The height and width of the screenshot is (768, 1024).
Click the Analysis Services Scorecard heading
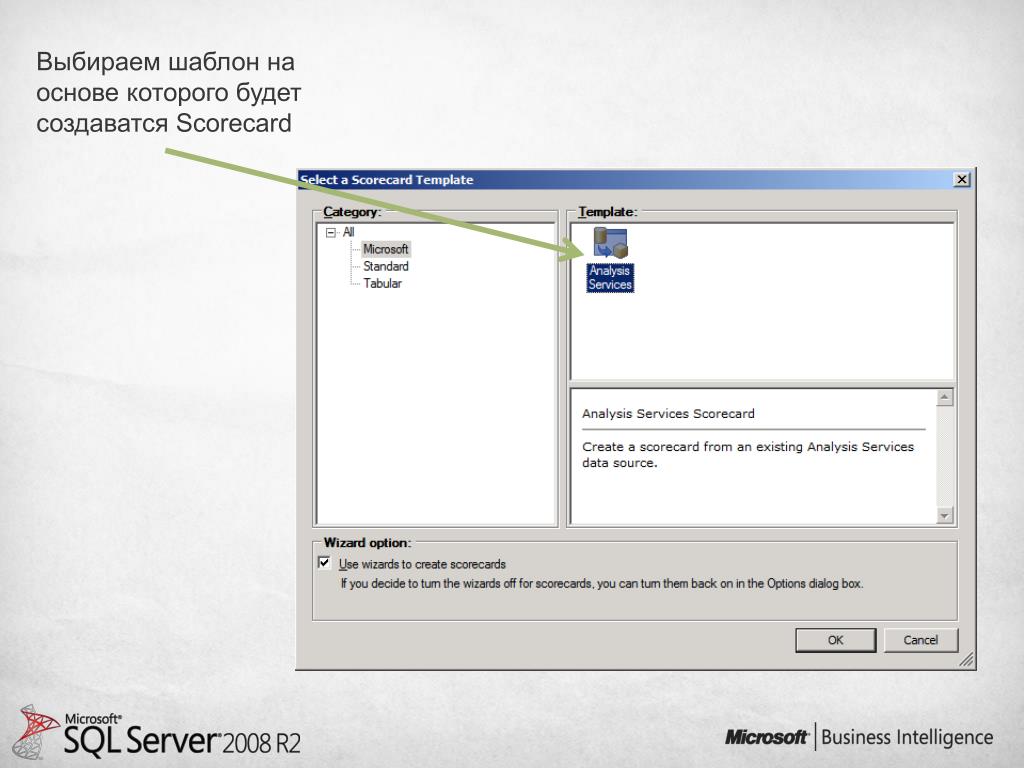point(668,413)
